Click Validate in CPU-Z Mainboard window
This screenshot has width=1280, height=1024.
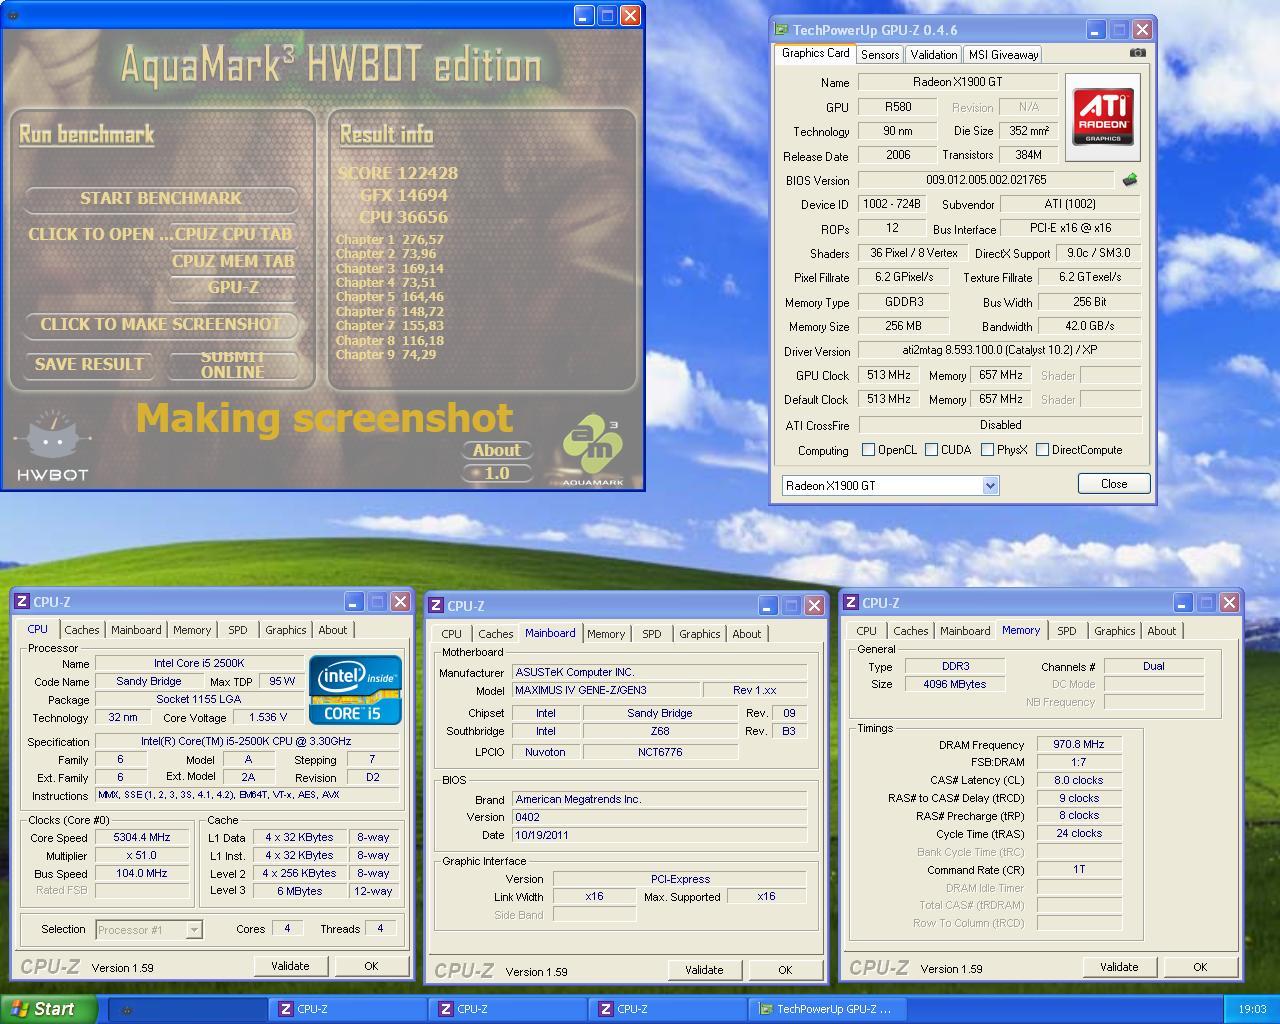coord(704,970)
